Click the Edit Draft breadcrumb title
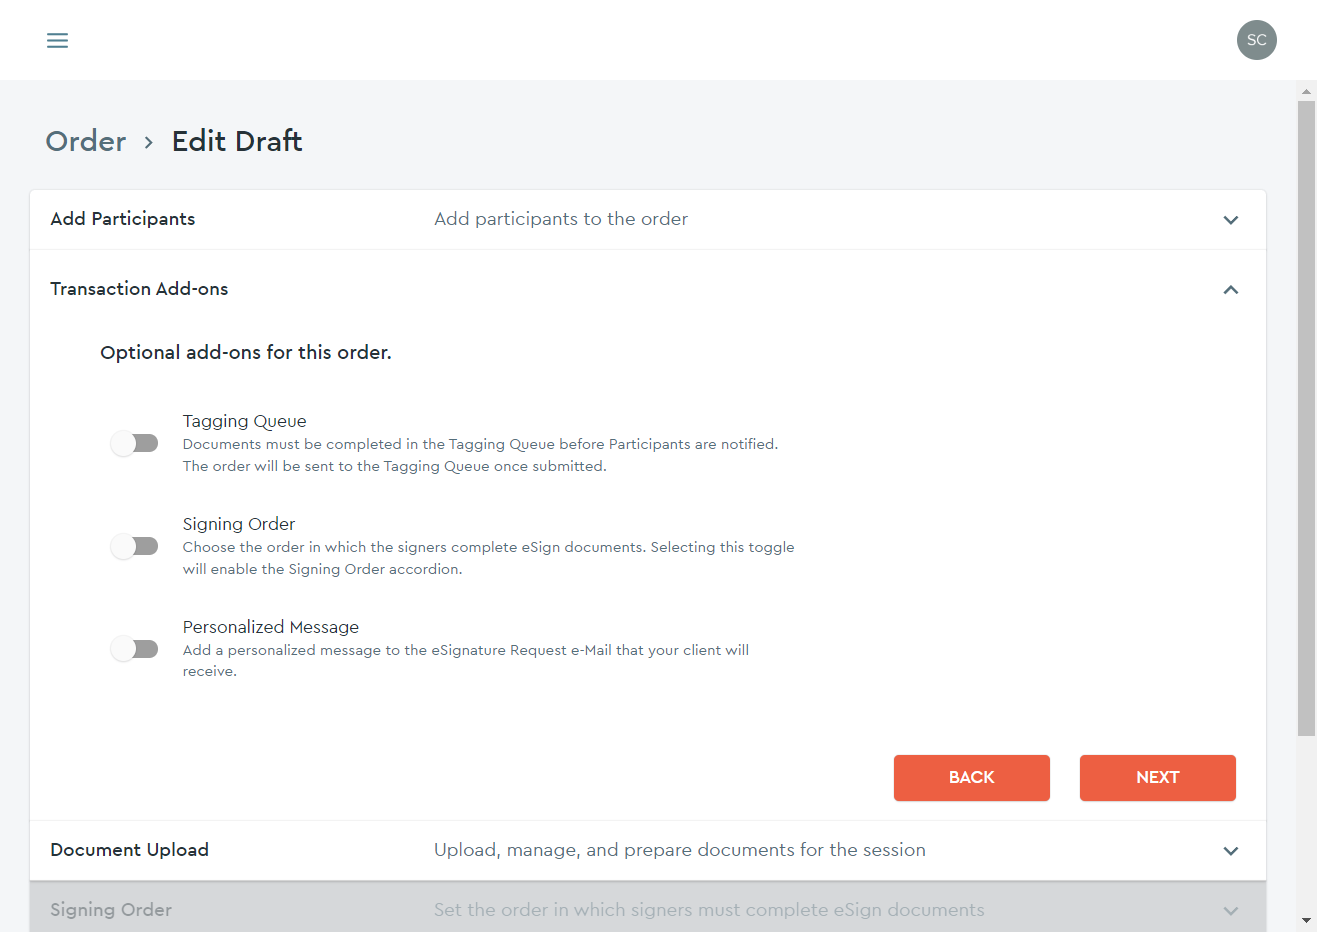The image size is (1317, 932). pos(237,141)
